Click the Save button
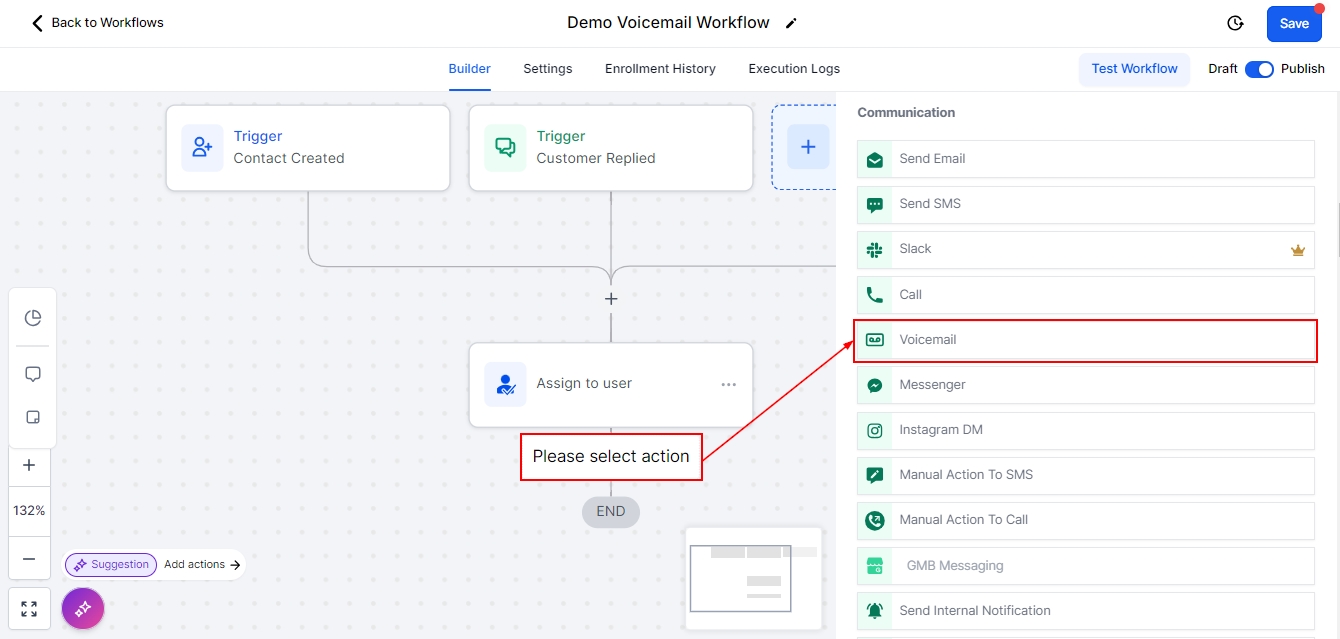1340x639 pixels. pos(1293,23)
